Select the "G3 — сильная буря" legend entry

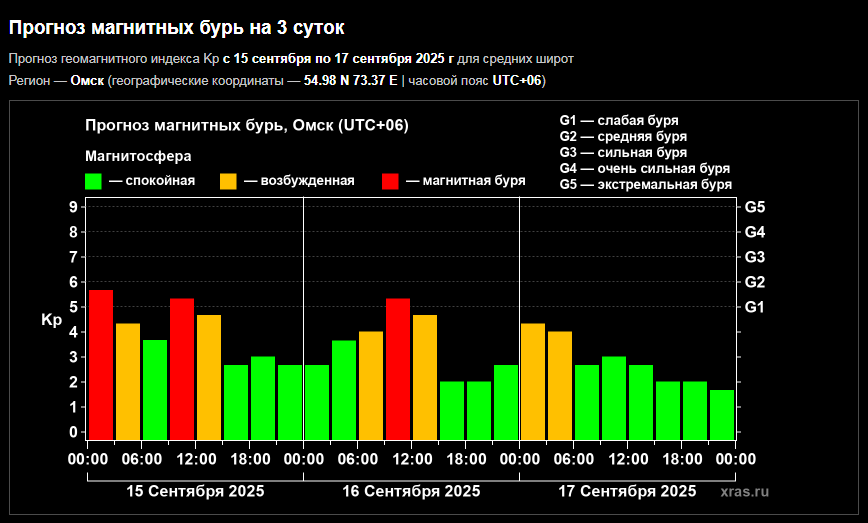pos(623,152)
